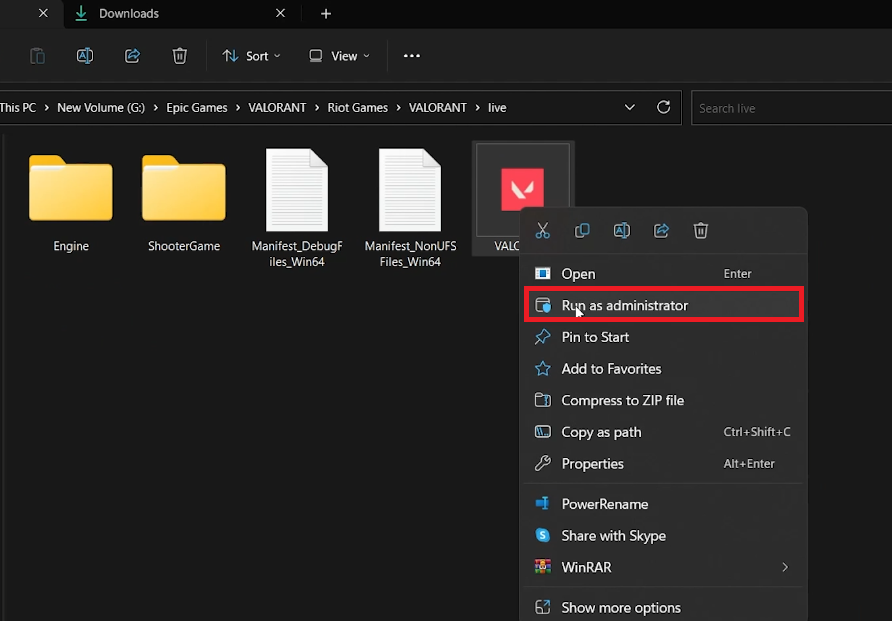The image size is (892, 621).
Task: Click the Share icon in context menu
Action: click(x=661, y=231)
